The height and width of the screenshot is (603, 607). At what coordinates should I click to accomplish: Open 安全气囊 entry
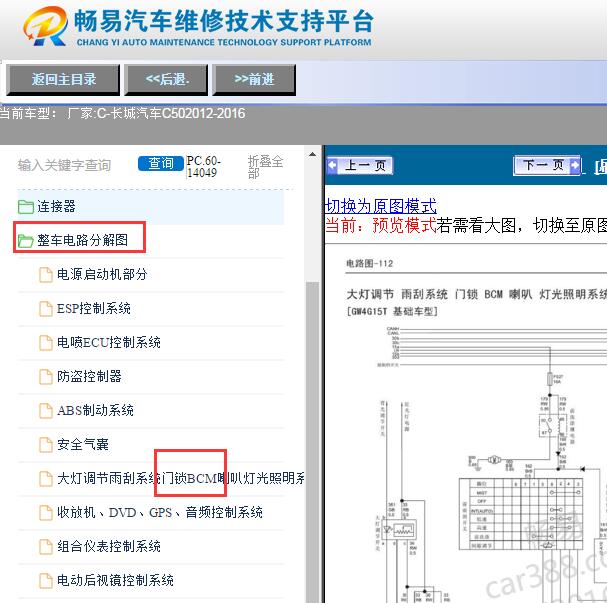point(83,445)
